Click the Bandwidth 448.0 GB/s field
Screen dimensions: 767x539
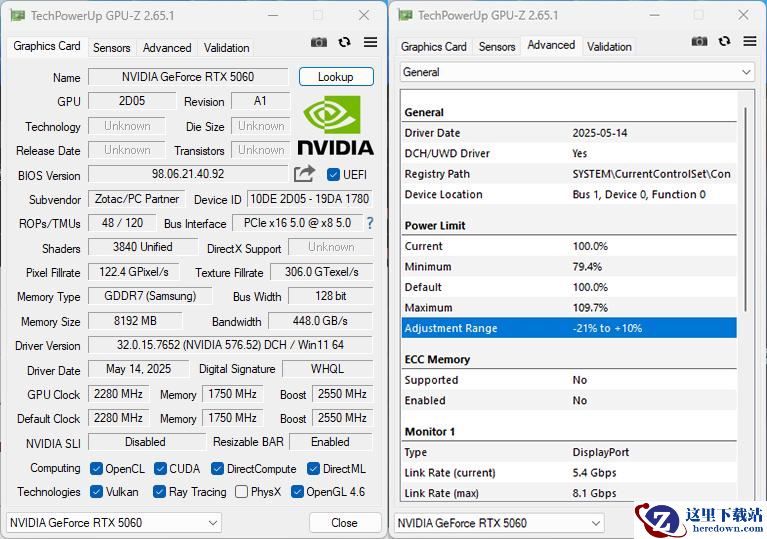pos(320,321)
